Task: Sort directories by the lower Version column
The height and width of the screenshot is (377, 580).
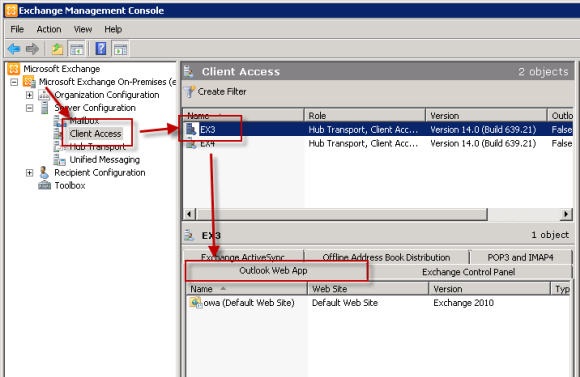Action: coord(489,289)
